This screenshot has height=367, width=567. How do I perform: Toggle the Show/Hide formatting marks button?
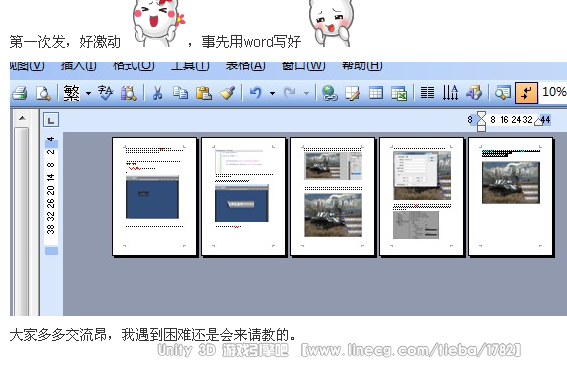click(526, 93)
